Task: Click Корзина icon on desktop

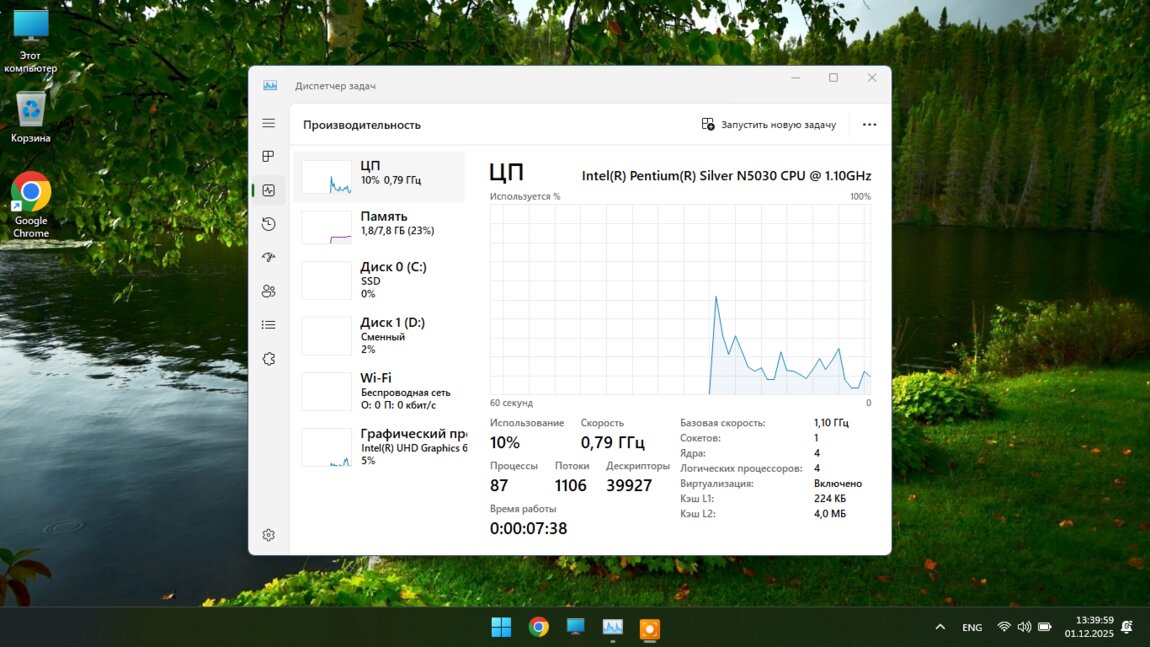Action: [x=31, y=117]
